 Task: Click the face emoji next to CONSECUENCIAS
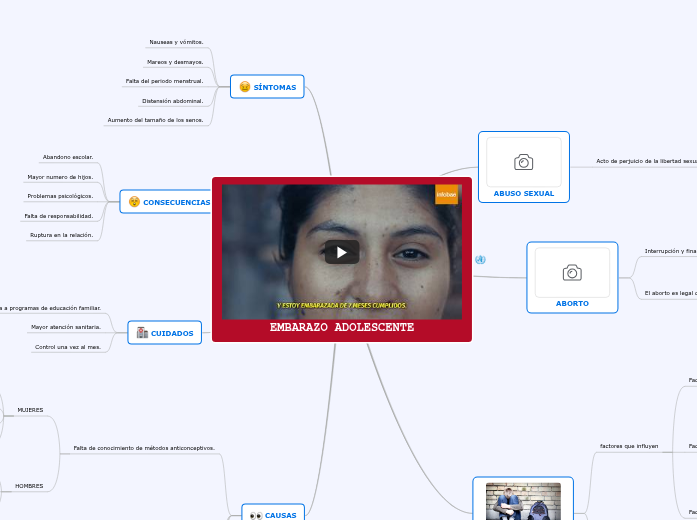click(x=134, y=202)
